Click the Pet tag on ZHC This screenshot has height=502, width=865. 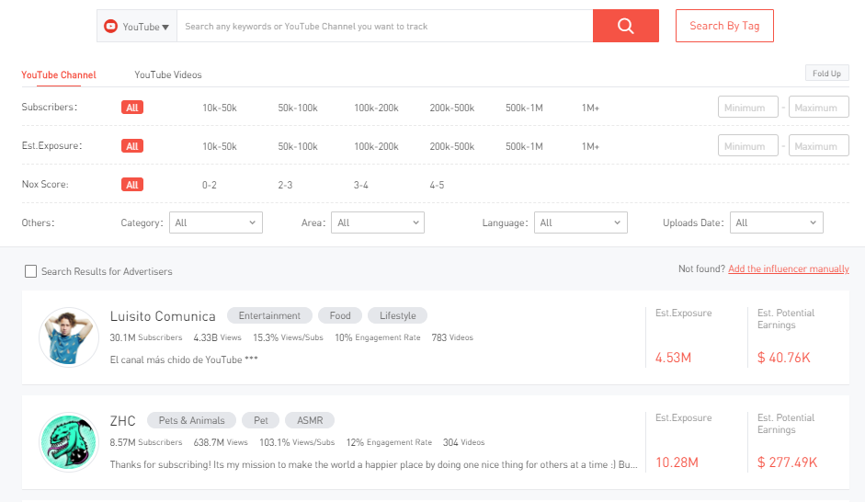click(260, 420)
